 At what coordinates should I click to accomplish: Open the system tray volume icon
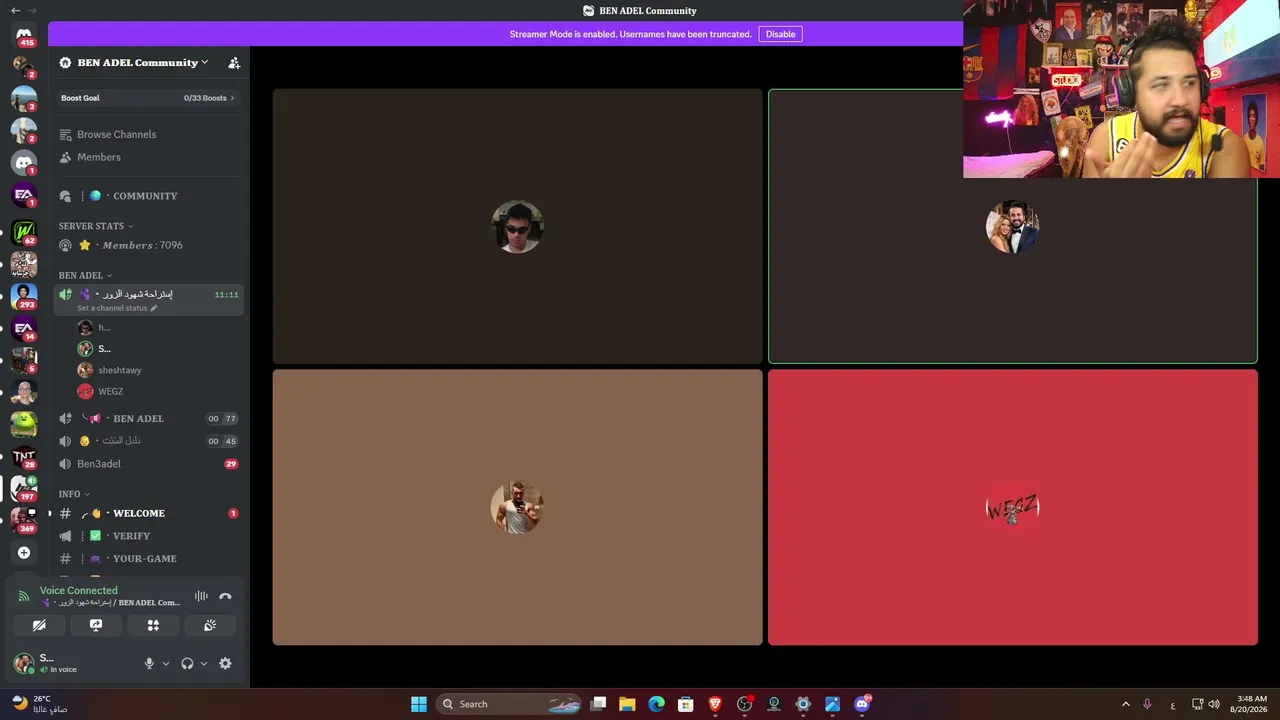[x=1214, y=704]
